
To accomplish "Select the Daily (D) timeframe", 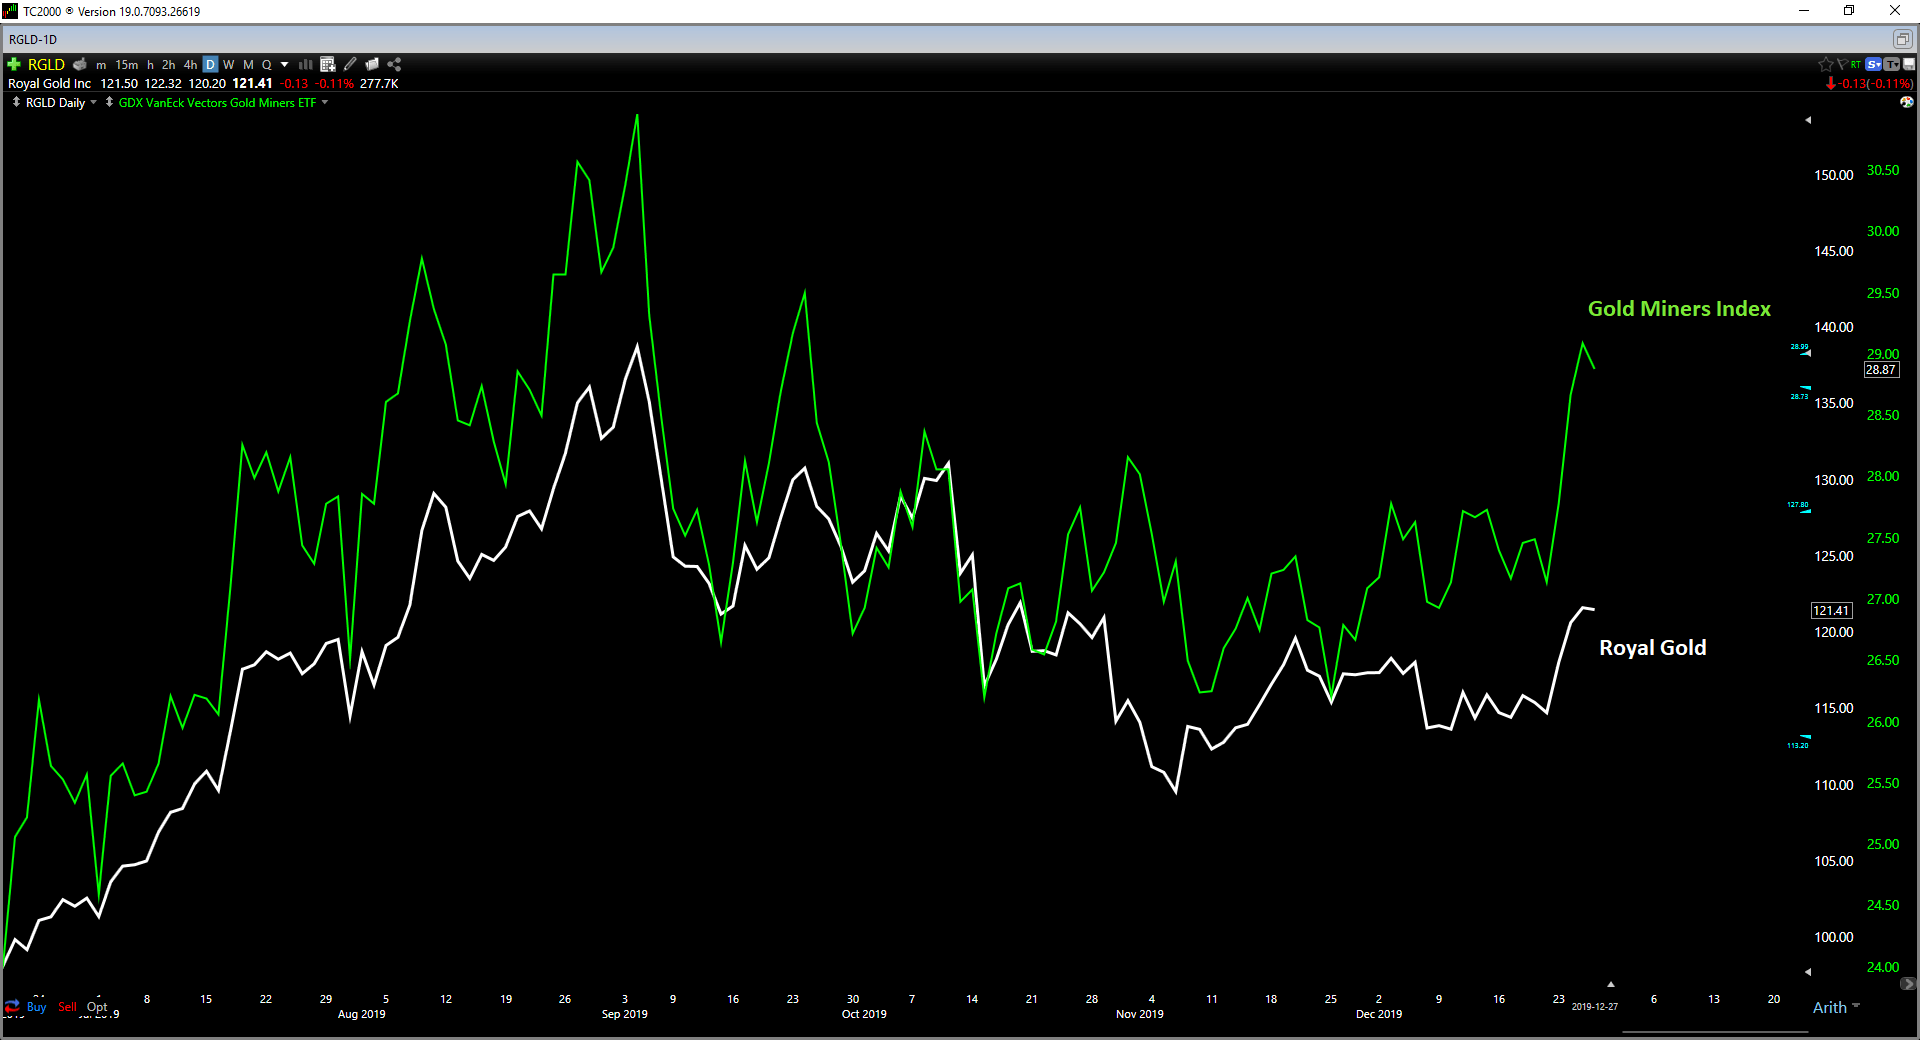I will coord(210,65).
